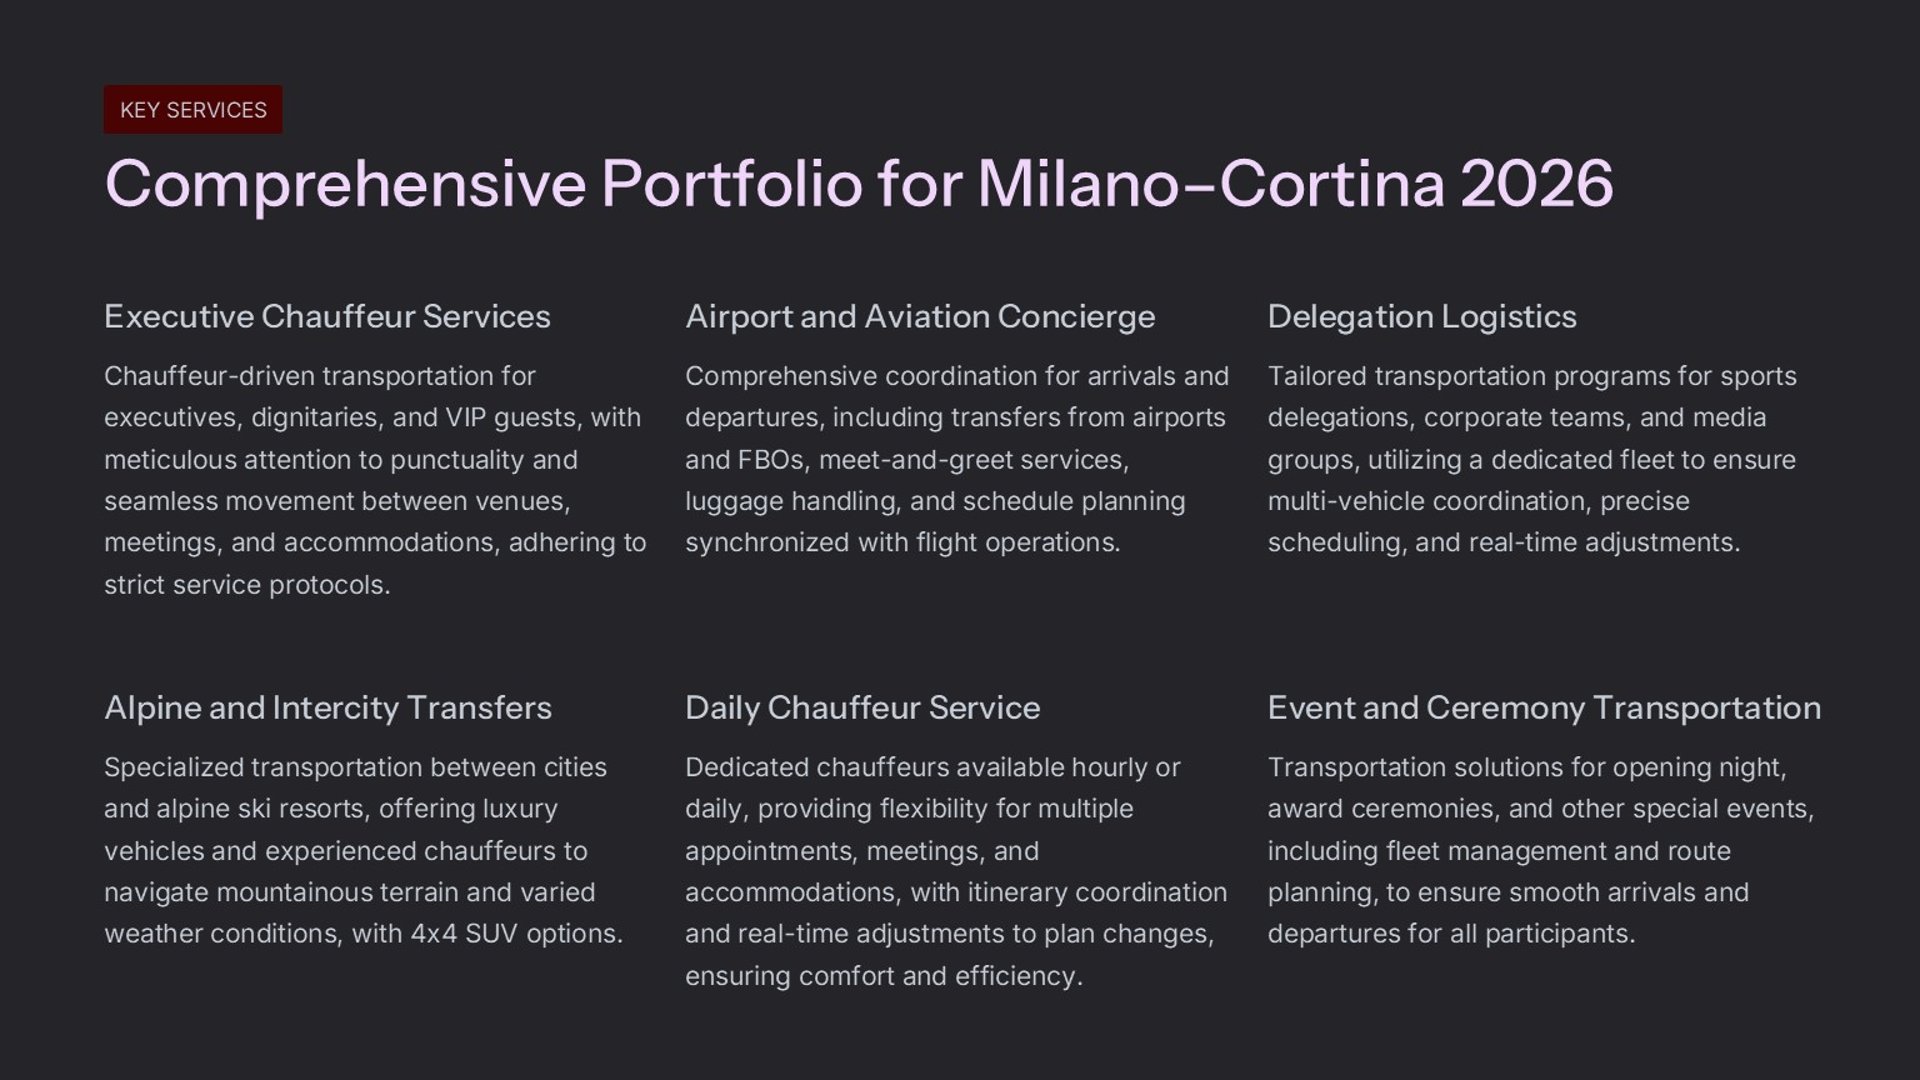Screen dimensions: 1920x1080
Task: Select the Alpine and Intercity Transfers heading
Action: click(x=327, y=708)
